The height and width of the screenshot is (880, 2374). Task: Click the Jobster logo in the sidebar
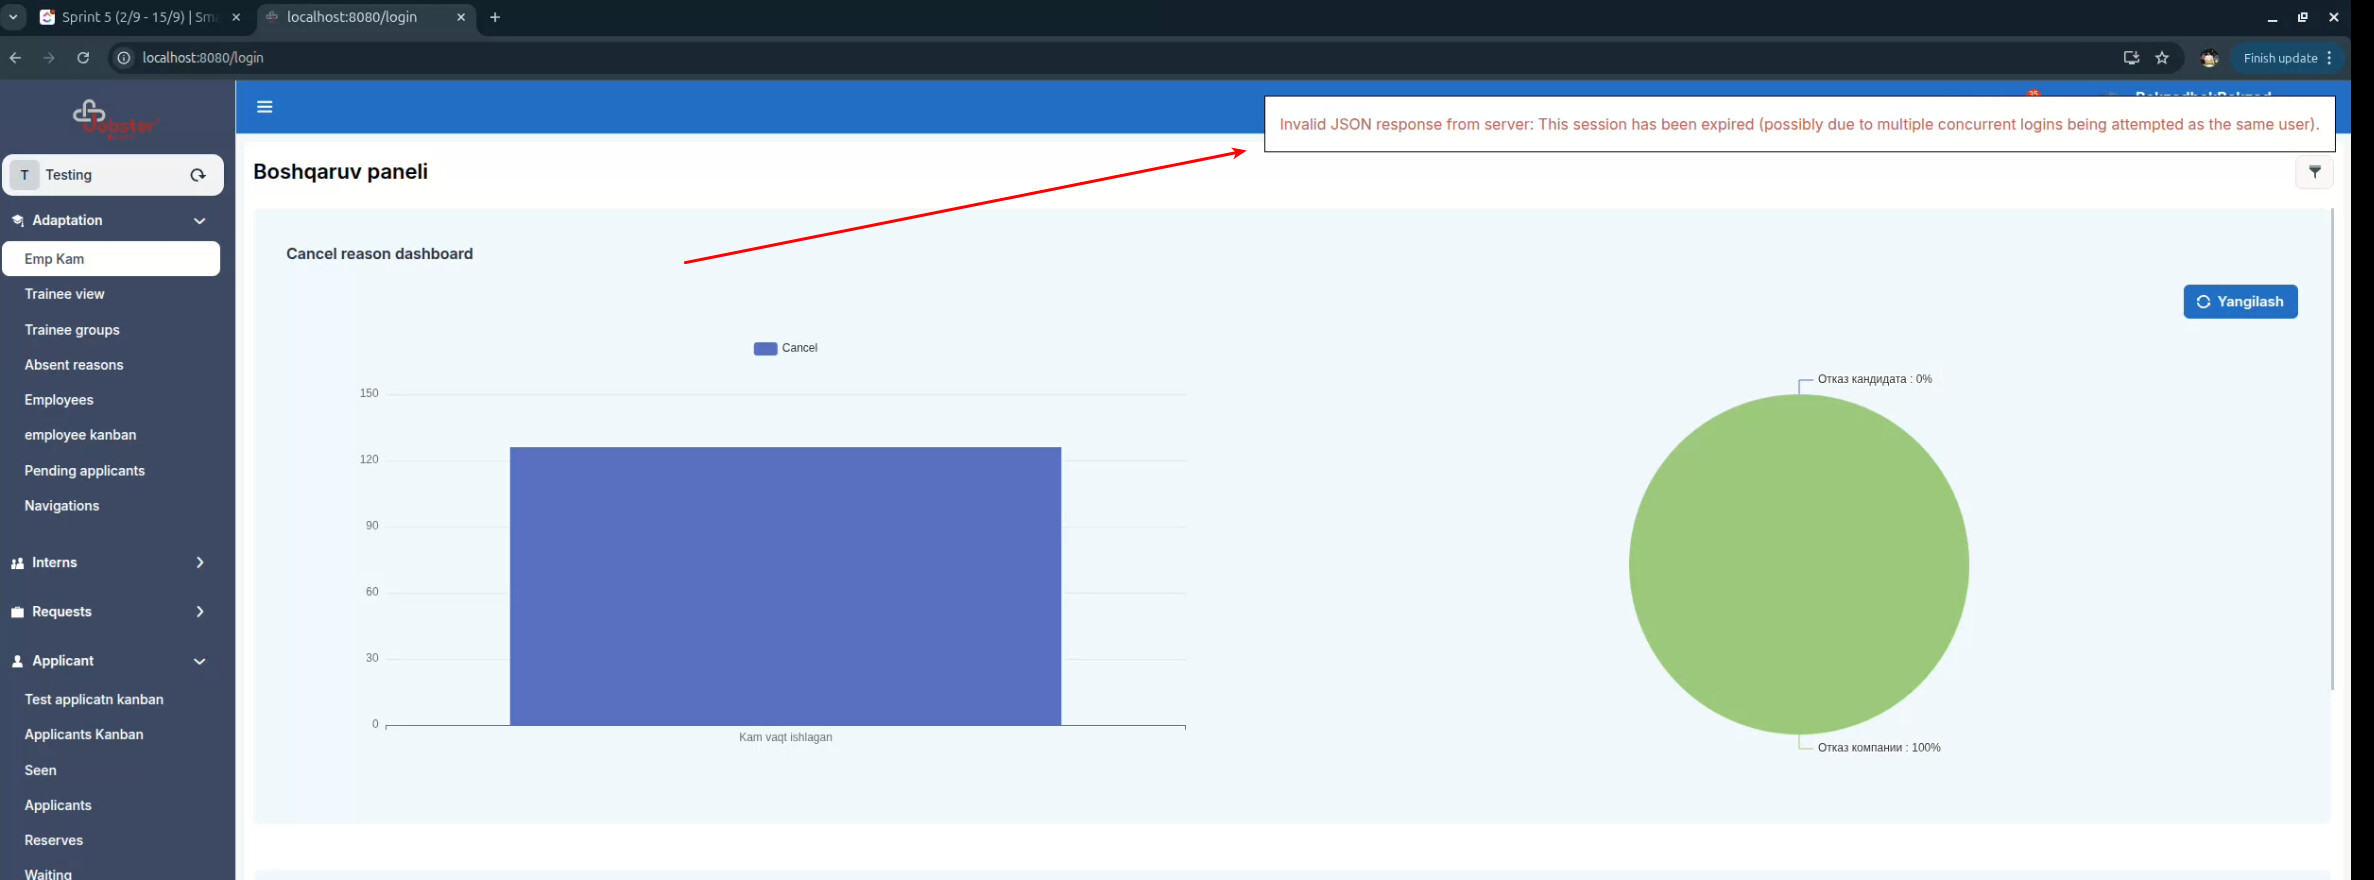[x=114, y=120]
